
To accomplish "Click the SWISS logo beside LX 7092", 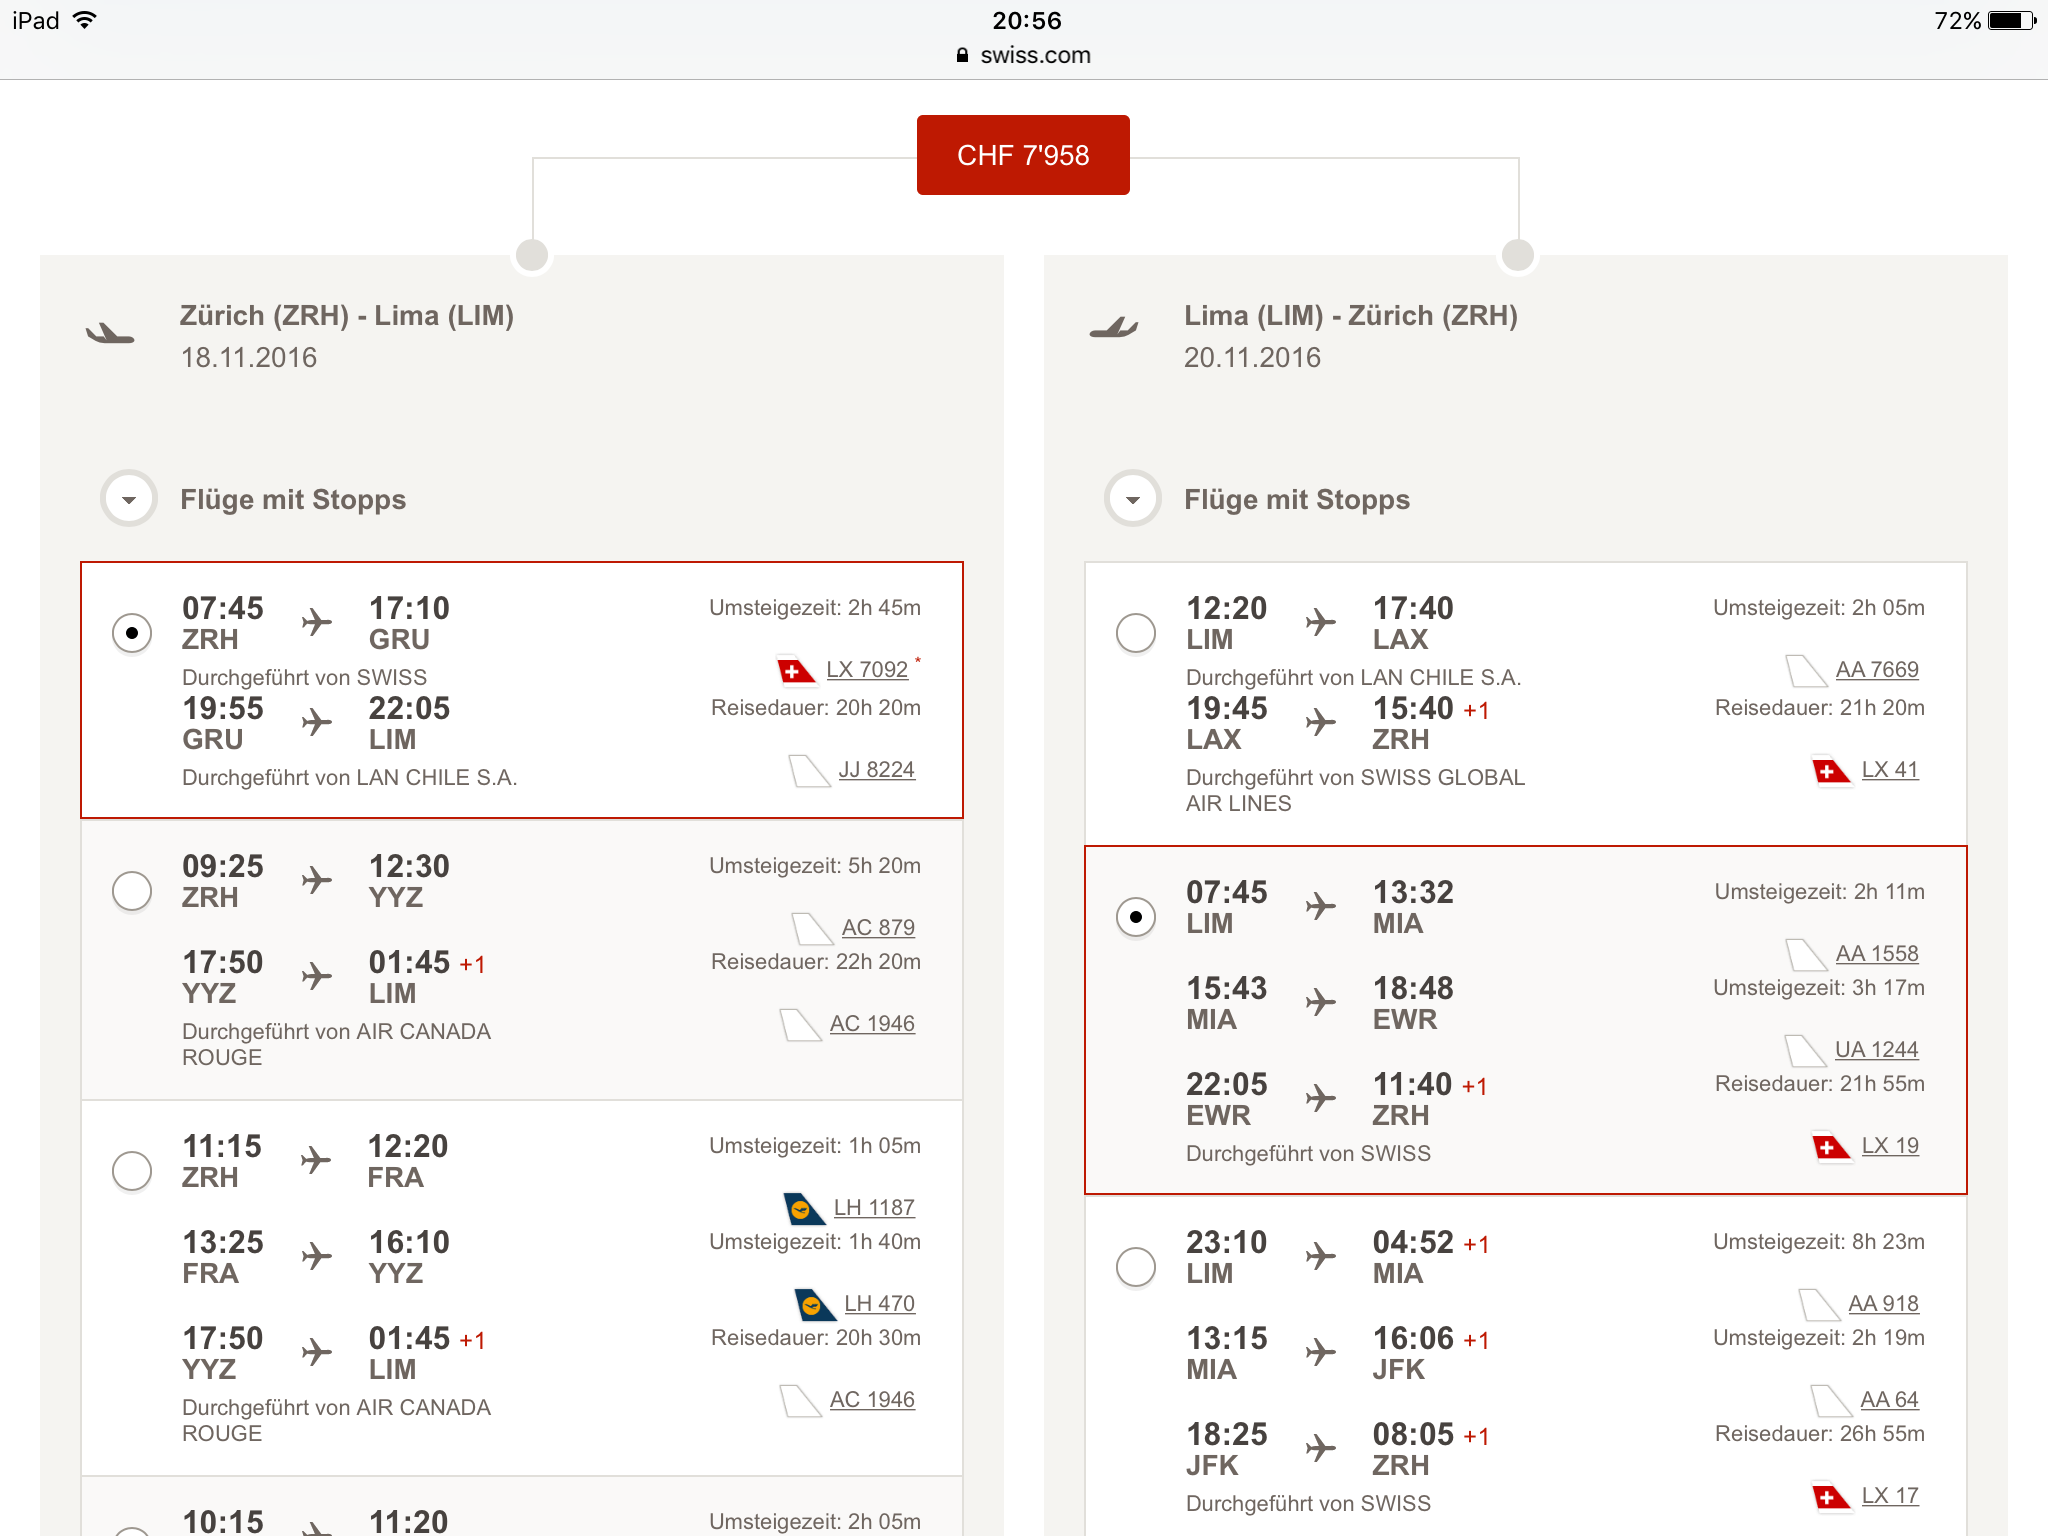I will pyautogui.click(x=796, y=670).
